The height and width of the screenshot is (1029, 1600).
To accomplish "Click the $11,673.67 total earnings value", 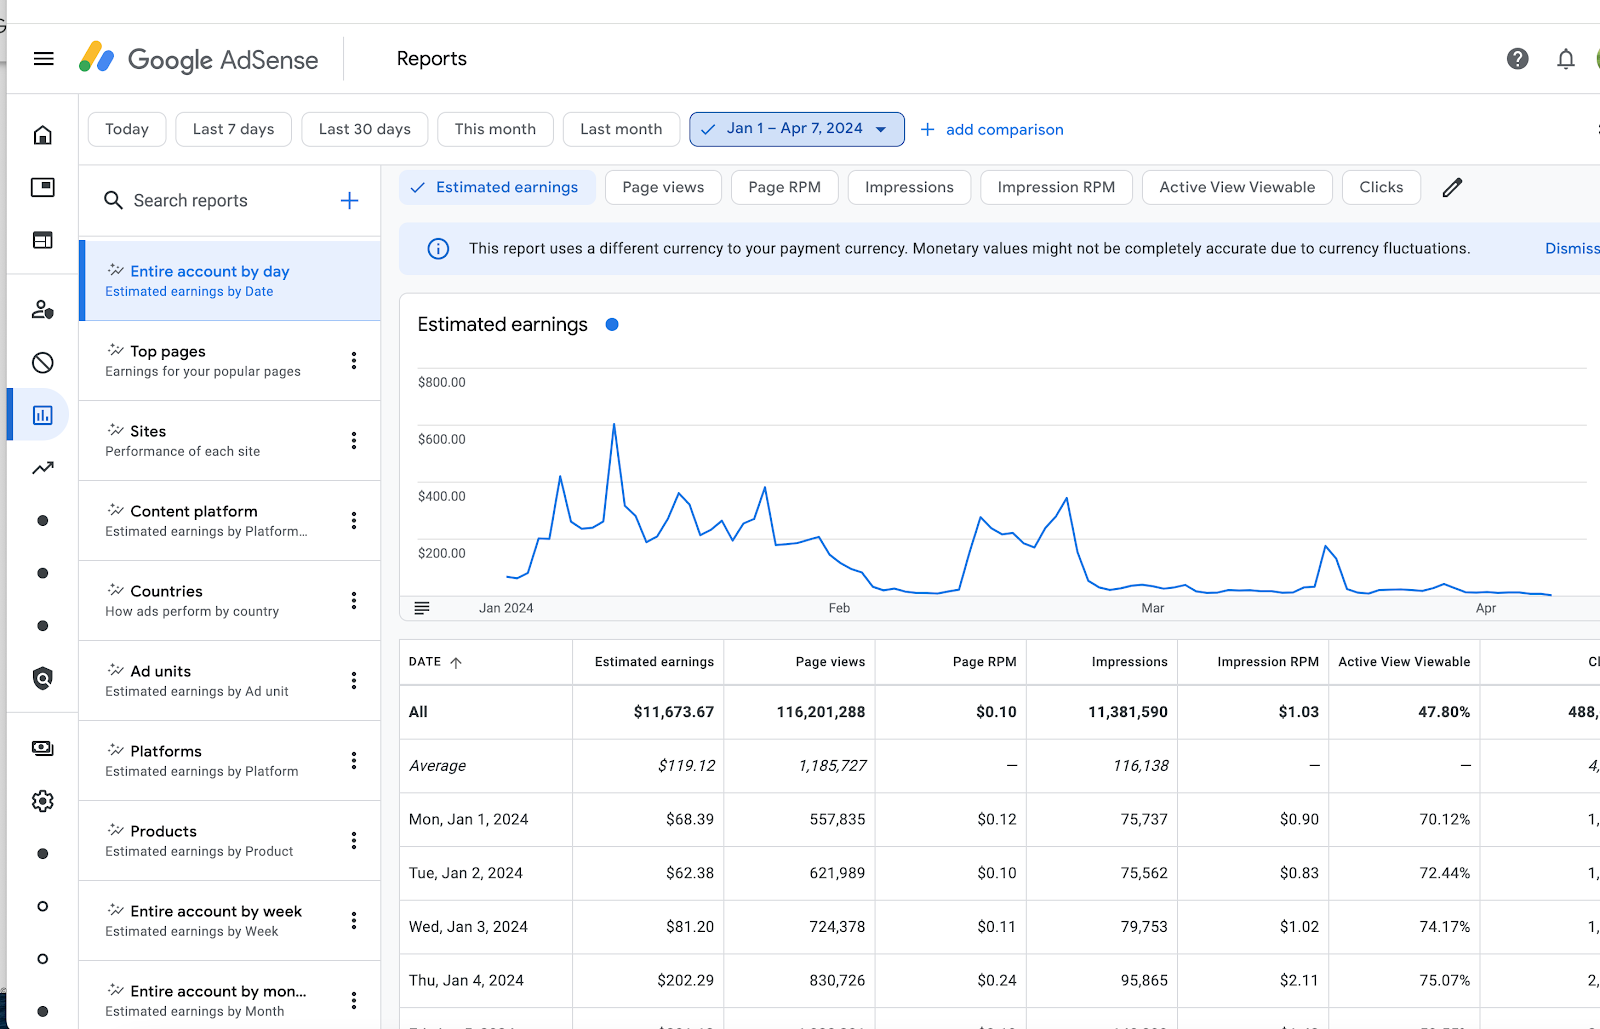I will point(673,713).
